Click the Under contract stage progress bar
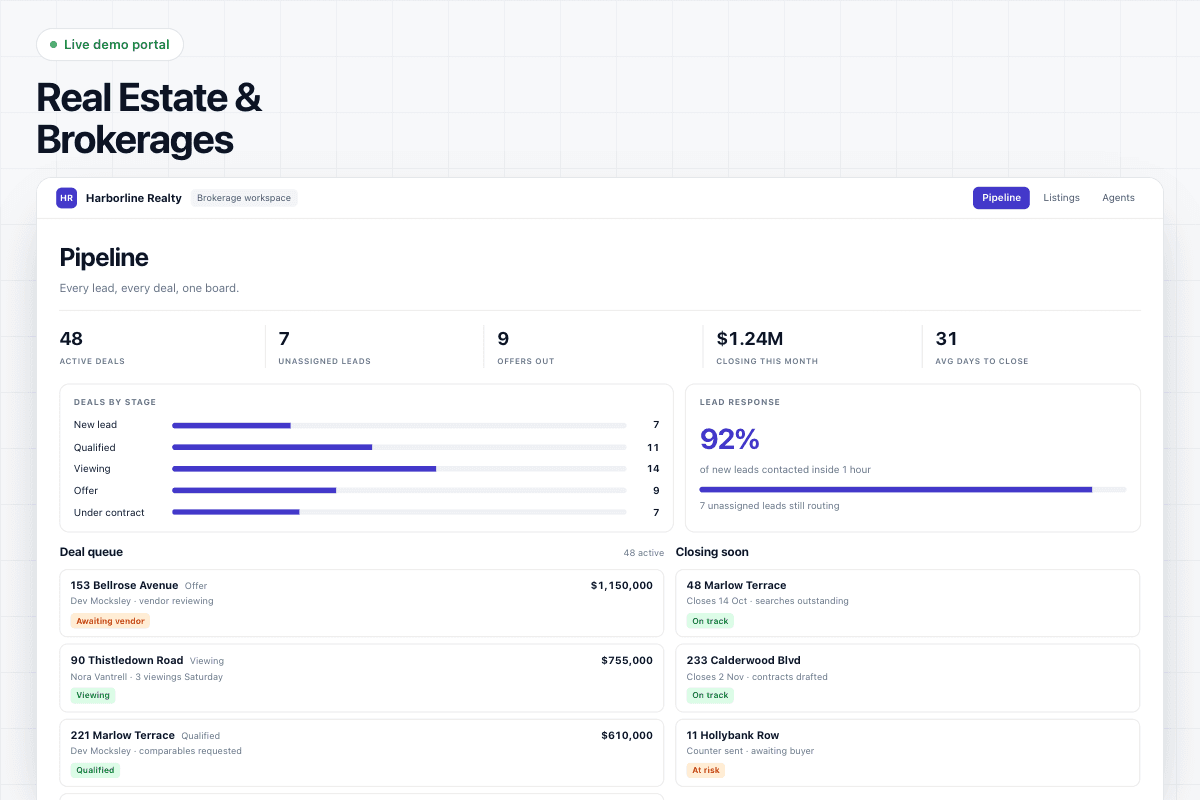Viewport: 1200px width, 800px height. tap(399, 512)
